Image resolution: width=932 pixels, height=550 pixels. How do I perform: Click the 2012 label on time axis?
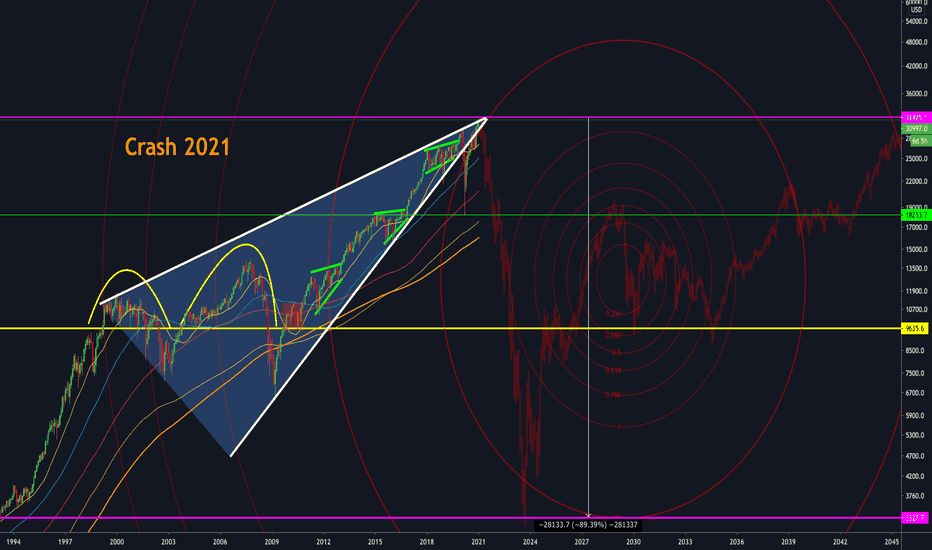323,542
